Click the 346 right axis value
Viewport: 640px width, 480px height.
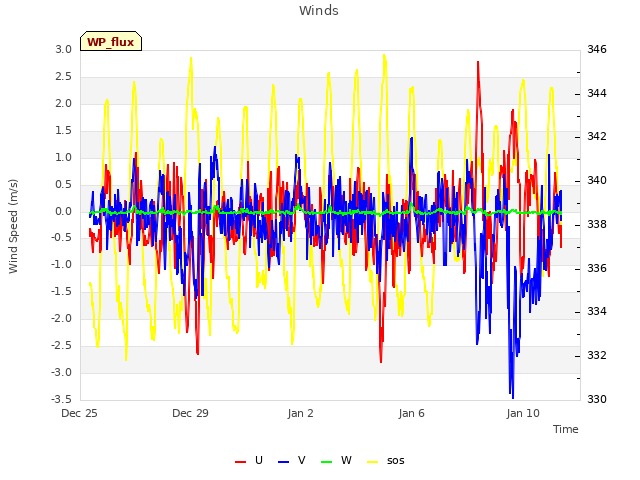pyautogui.click(x=597, y=49)
